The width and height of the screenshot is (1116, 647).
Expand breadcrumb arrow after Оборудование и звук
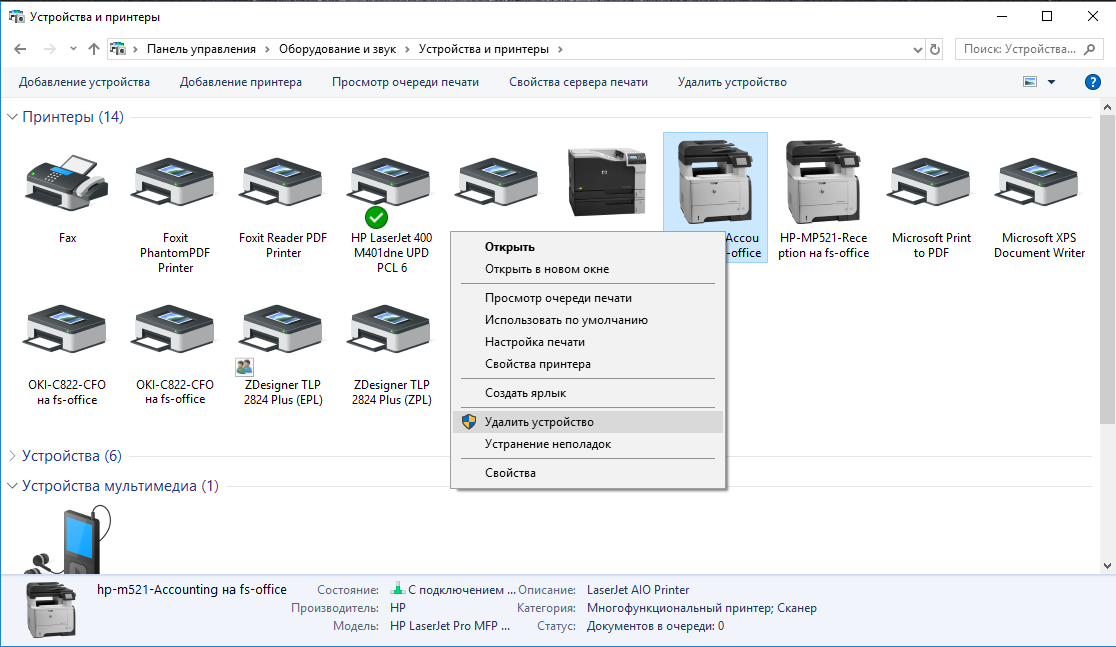click(407, 49)
